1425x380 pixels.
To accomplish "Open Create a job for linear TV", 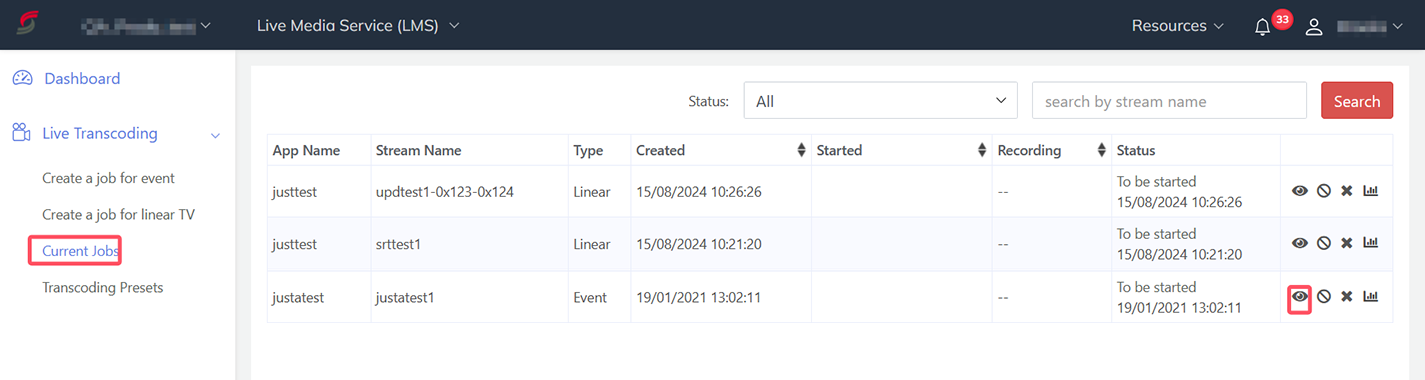I will pos(118,215).
